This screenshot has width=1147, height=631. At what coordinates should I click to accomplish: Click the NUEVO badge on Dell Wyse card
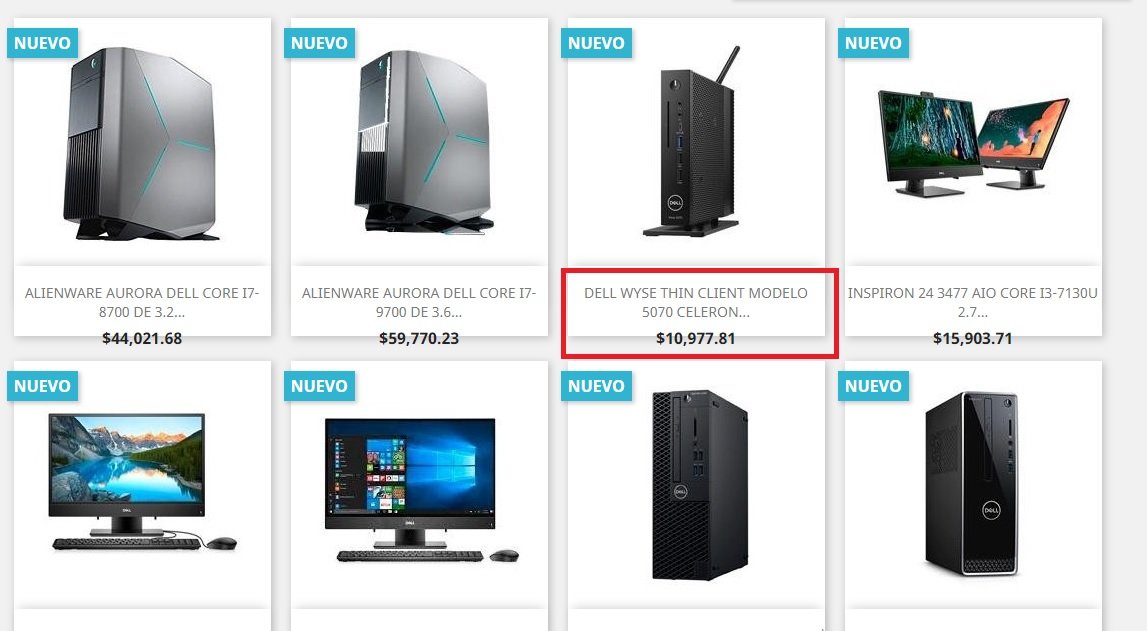click(x=596, y=43)
